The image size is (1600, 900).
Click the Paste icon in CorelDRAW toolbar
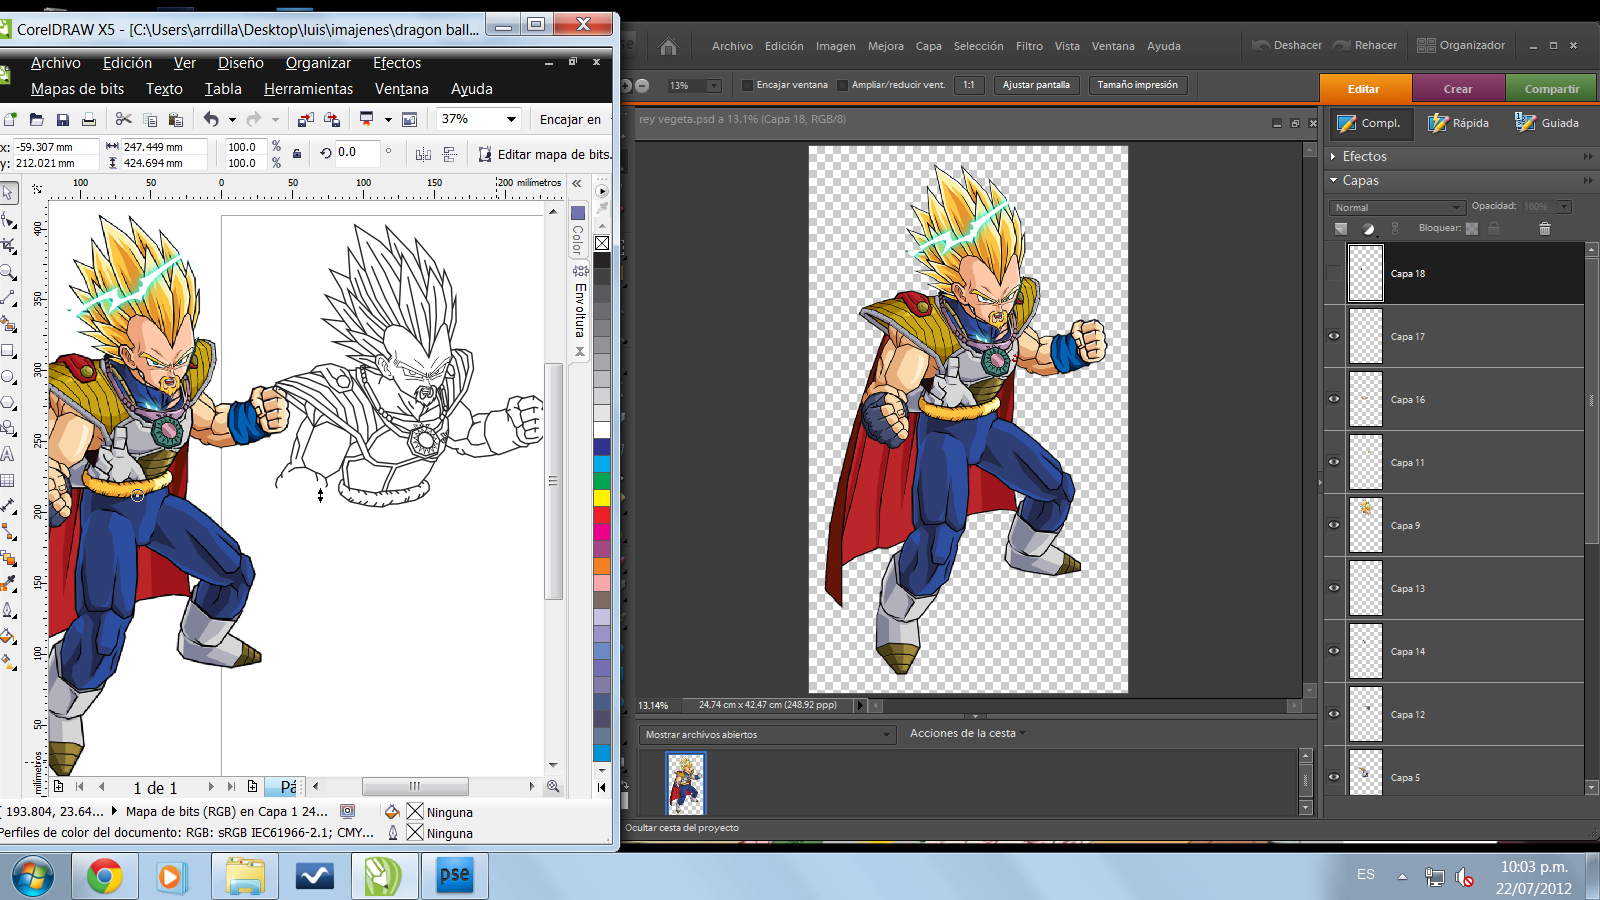[176, 120]
